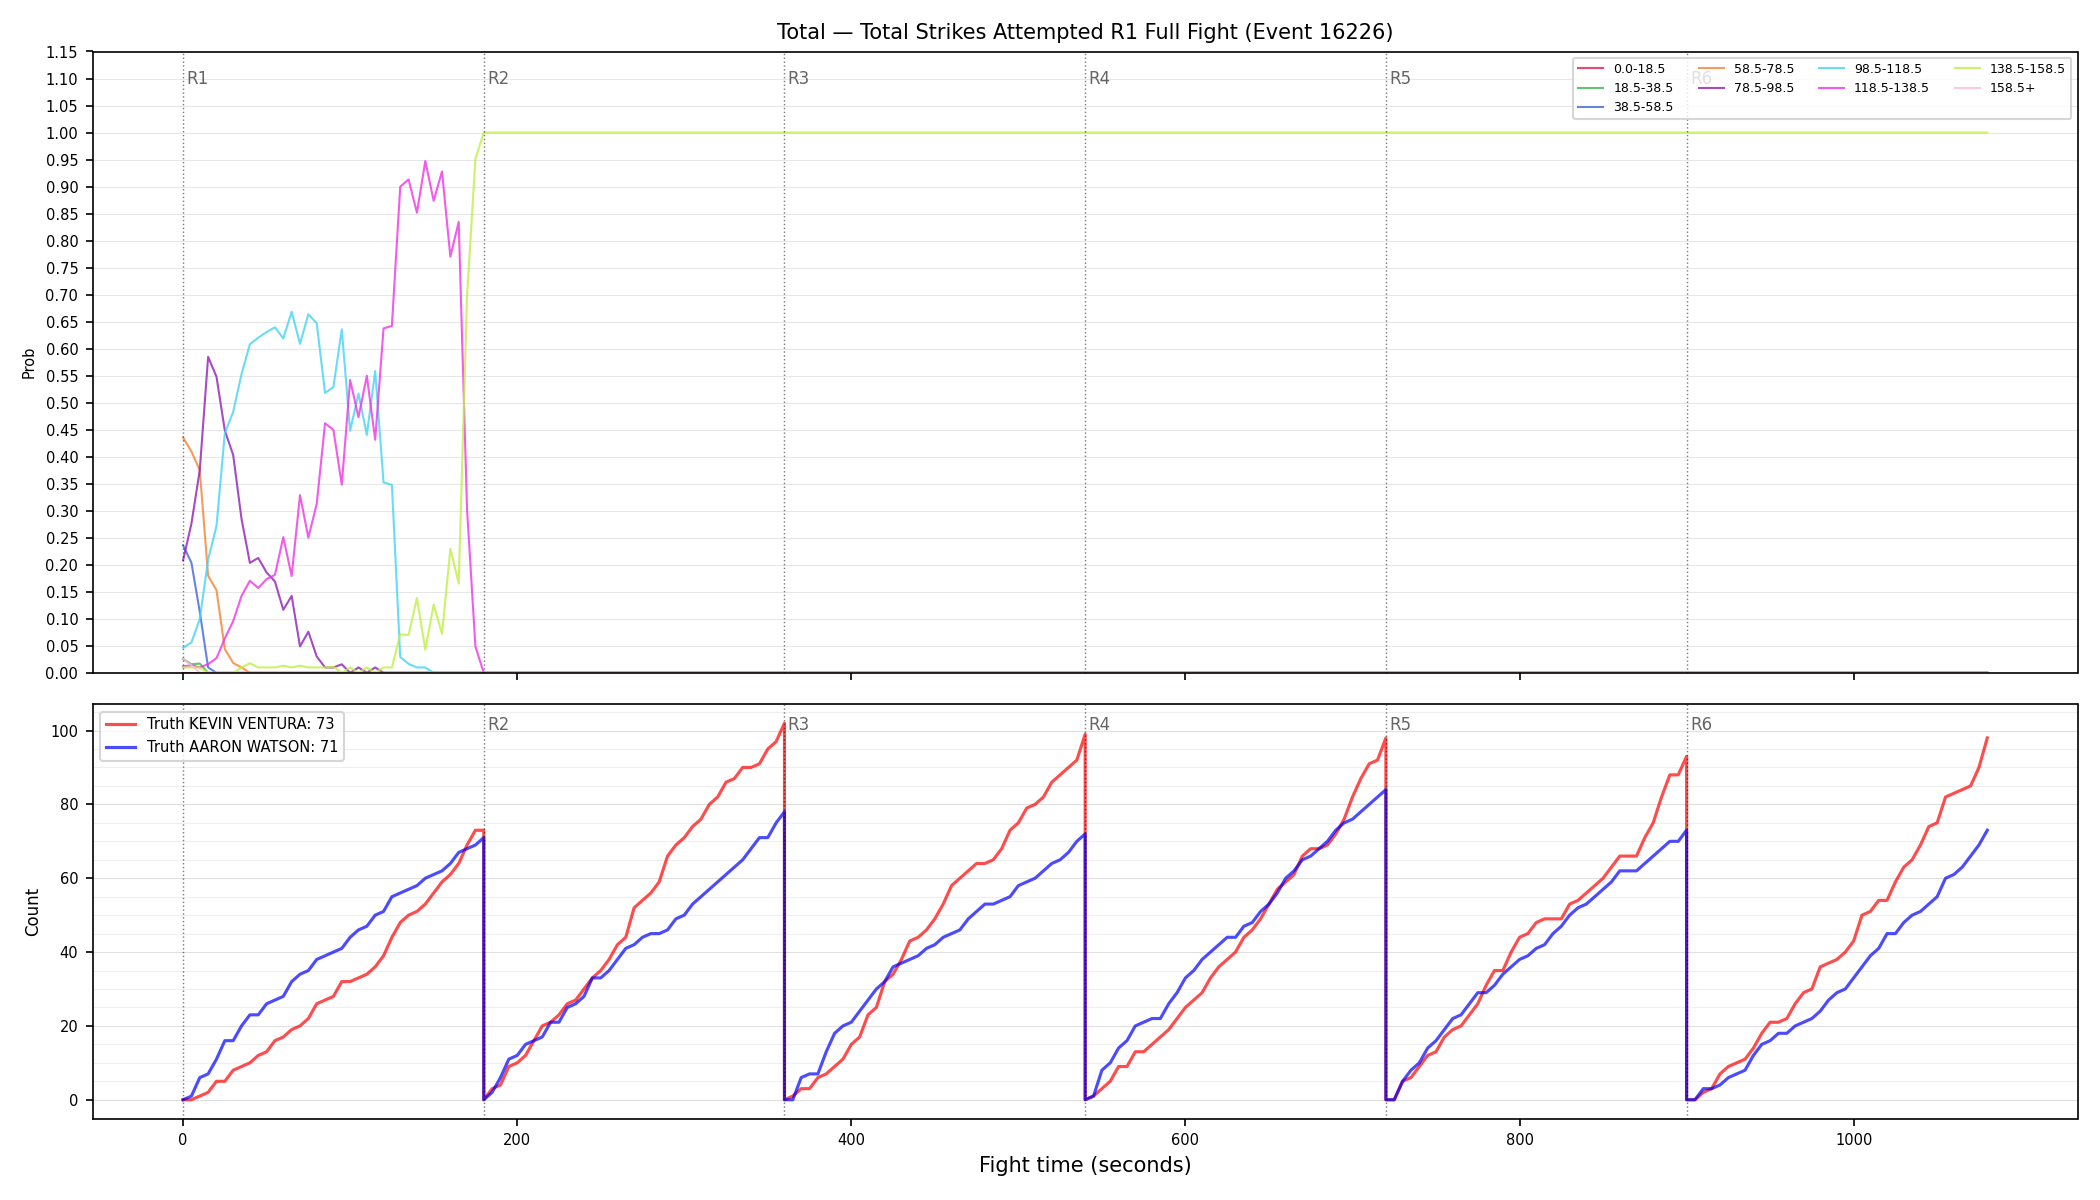Click the R3 marker in the probability plot
This screenshot has height=1200, width=2100.
798,78
